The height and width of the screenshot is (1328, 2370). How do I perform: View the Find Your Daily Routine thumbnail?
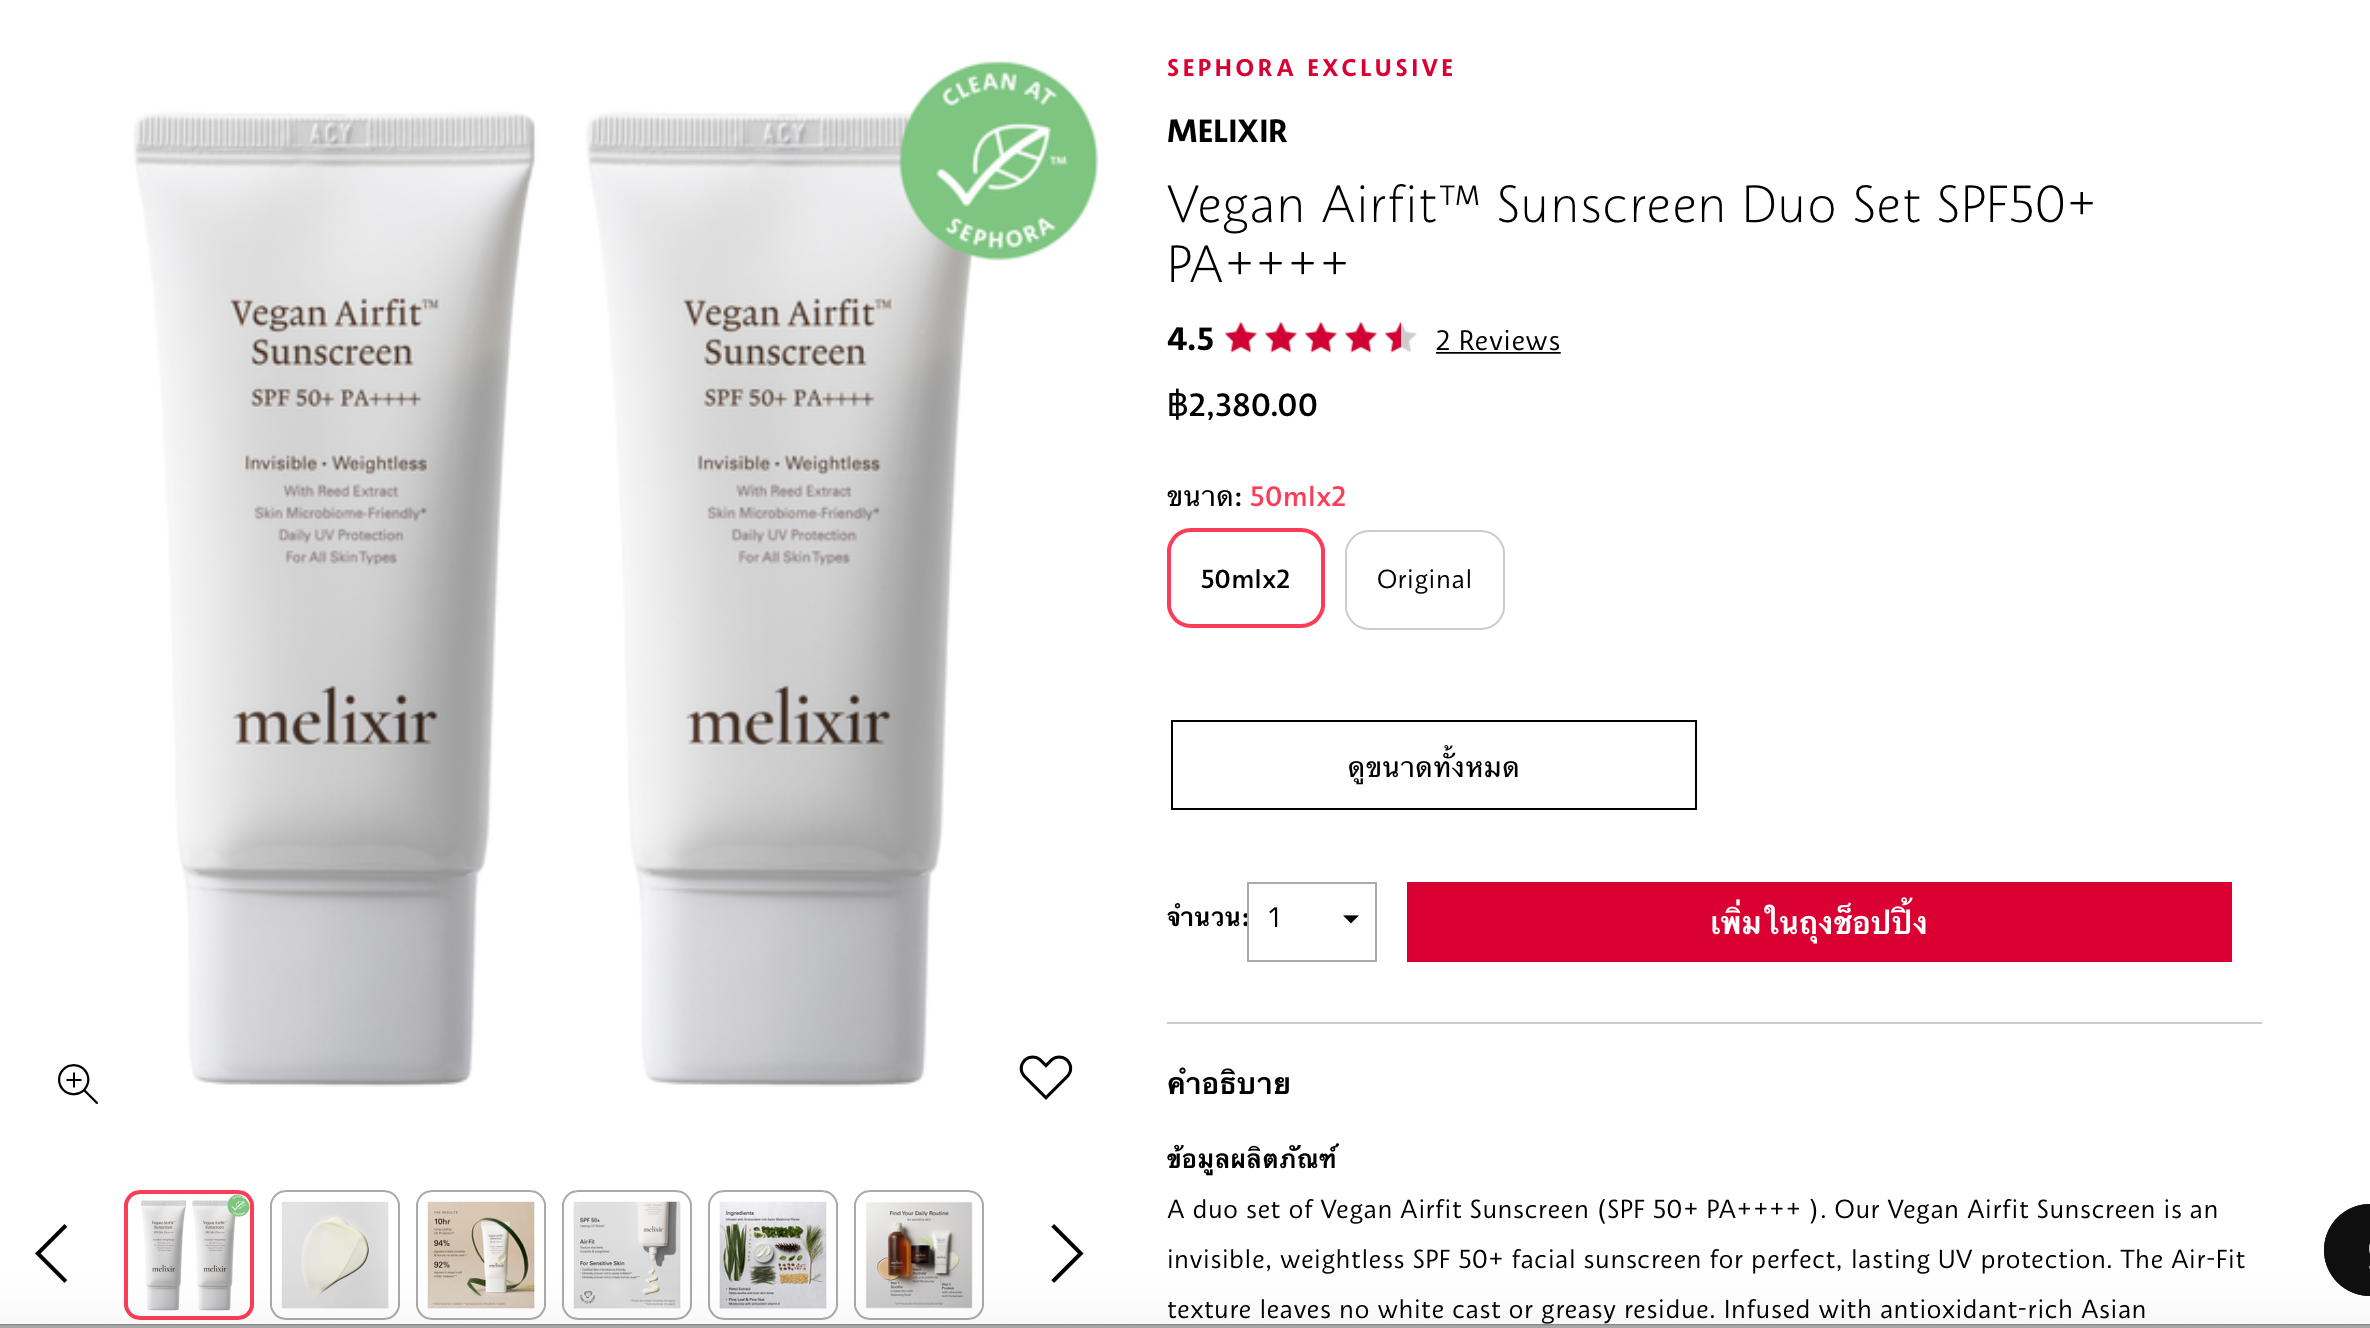click(919, 1255)
